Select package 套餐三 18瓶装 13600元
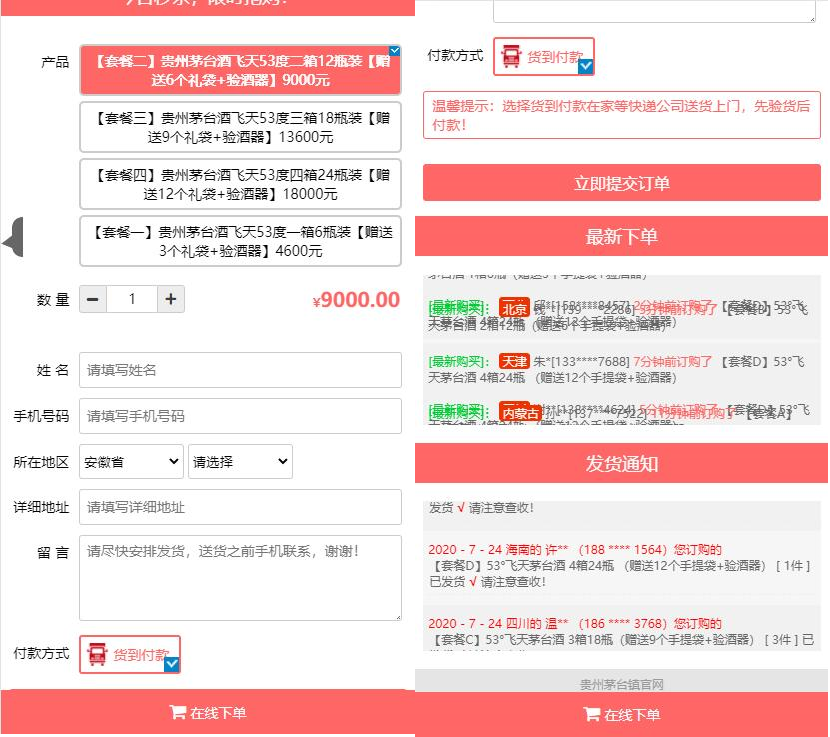Image resolution: width=830 pixels, height=737 pixels. click(x=240, y=128)
